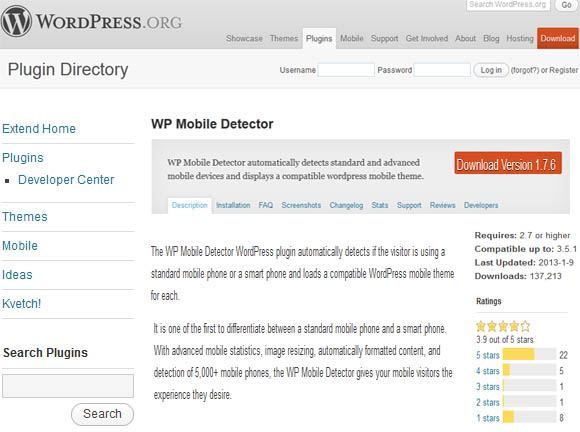
Task: Focus the Password input field
Action: click(442, 70)
